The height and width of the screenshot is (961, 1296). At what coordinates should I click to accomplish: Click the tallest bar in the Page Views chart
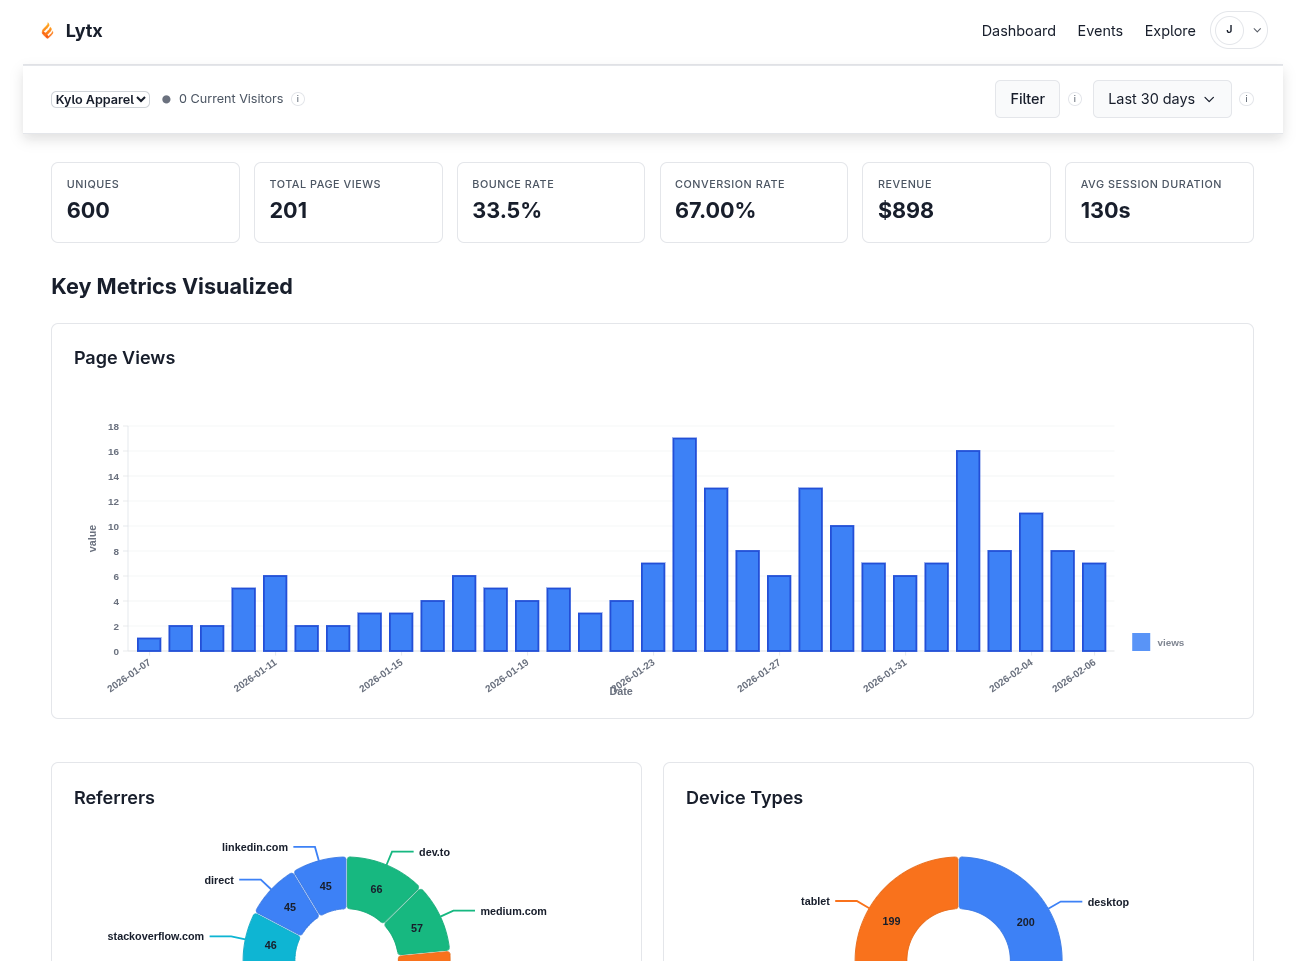tap(685, 545)
